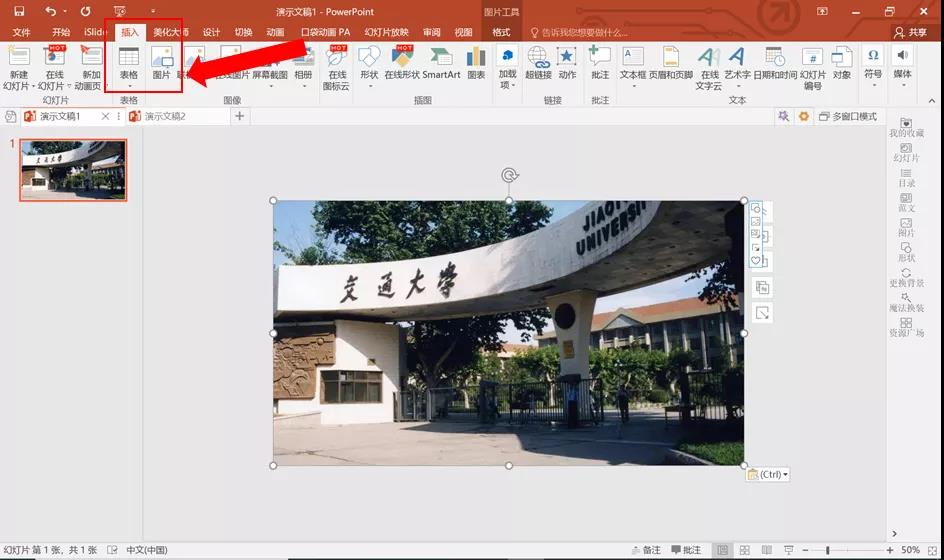Open the 相册 photo album tool
This screenshot has height=560, width=944.
303,67
